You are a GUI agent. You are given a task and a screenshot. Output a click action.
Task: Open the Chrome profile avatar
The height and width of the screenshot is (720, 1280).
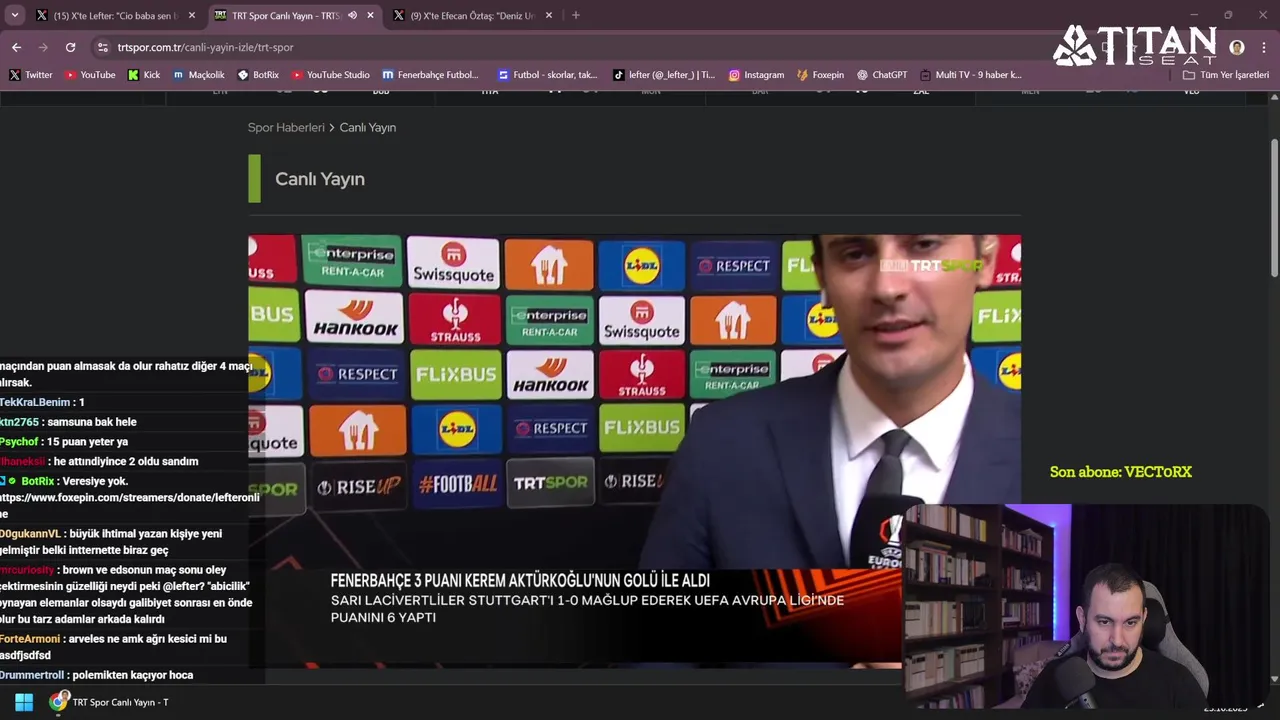[1237, 47]
